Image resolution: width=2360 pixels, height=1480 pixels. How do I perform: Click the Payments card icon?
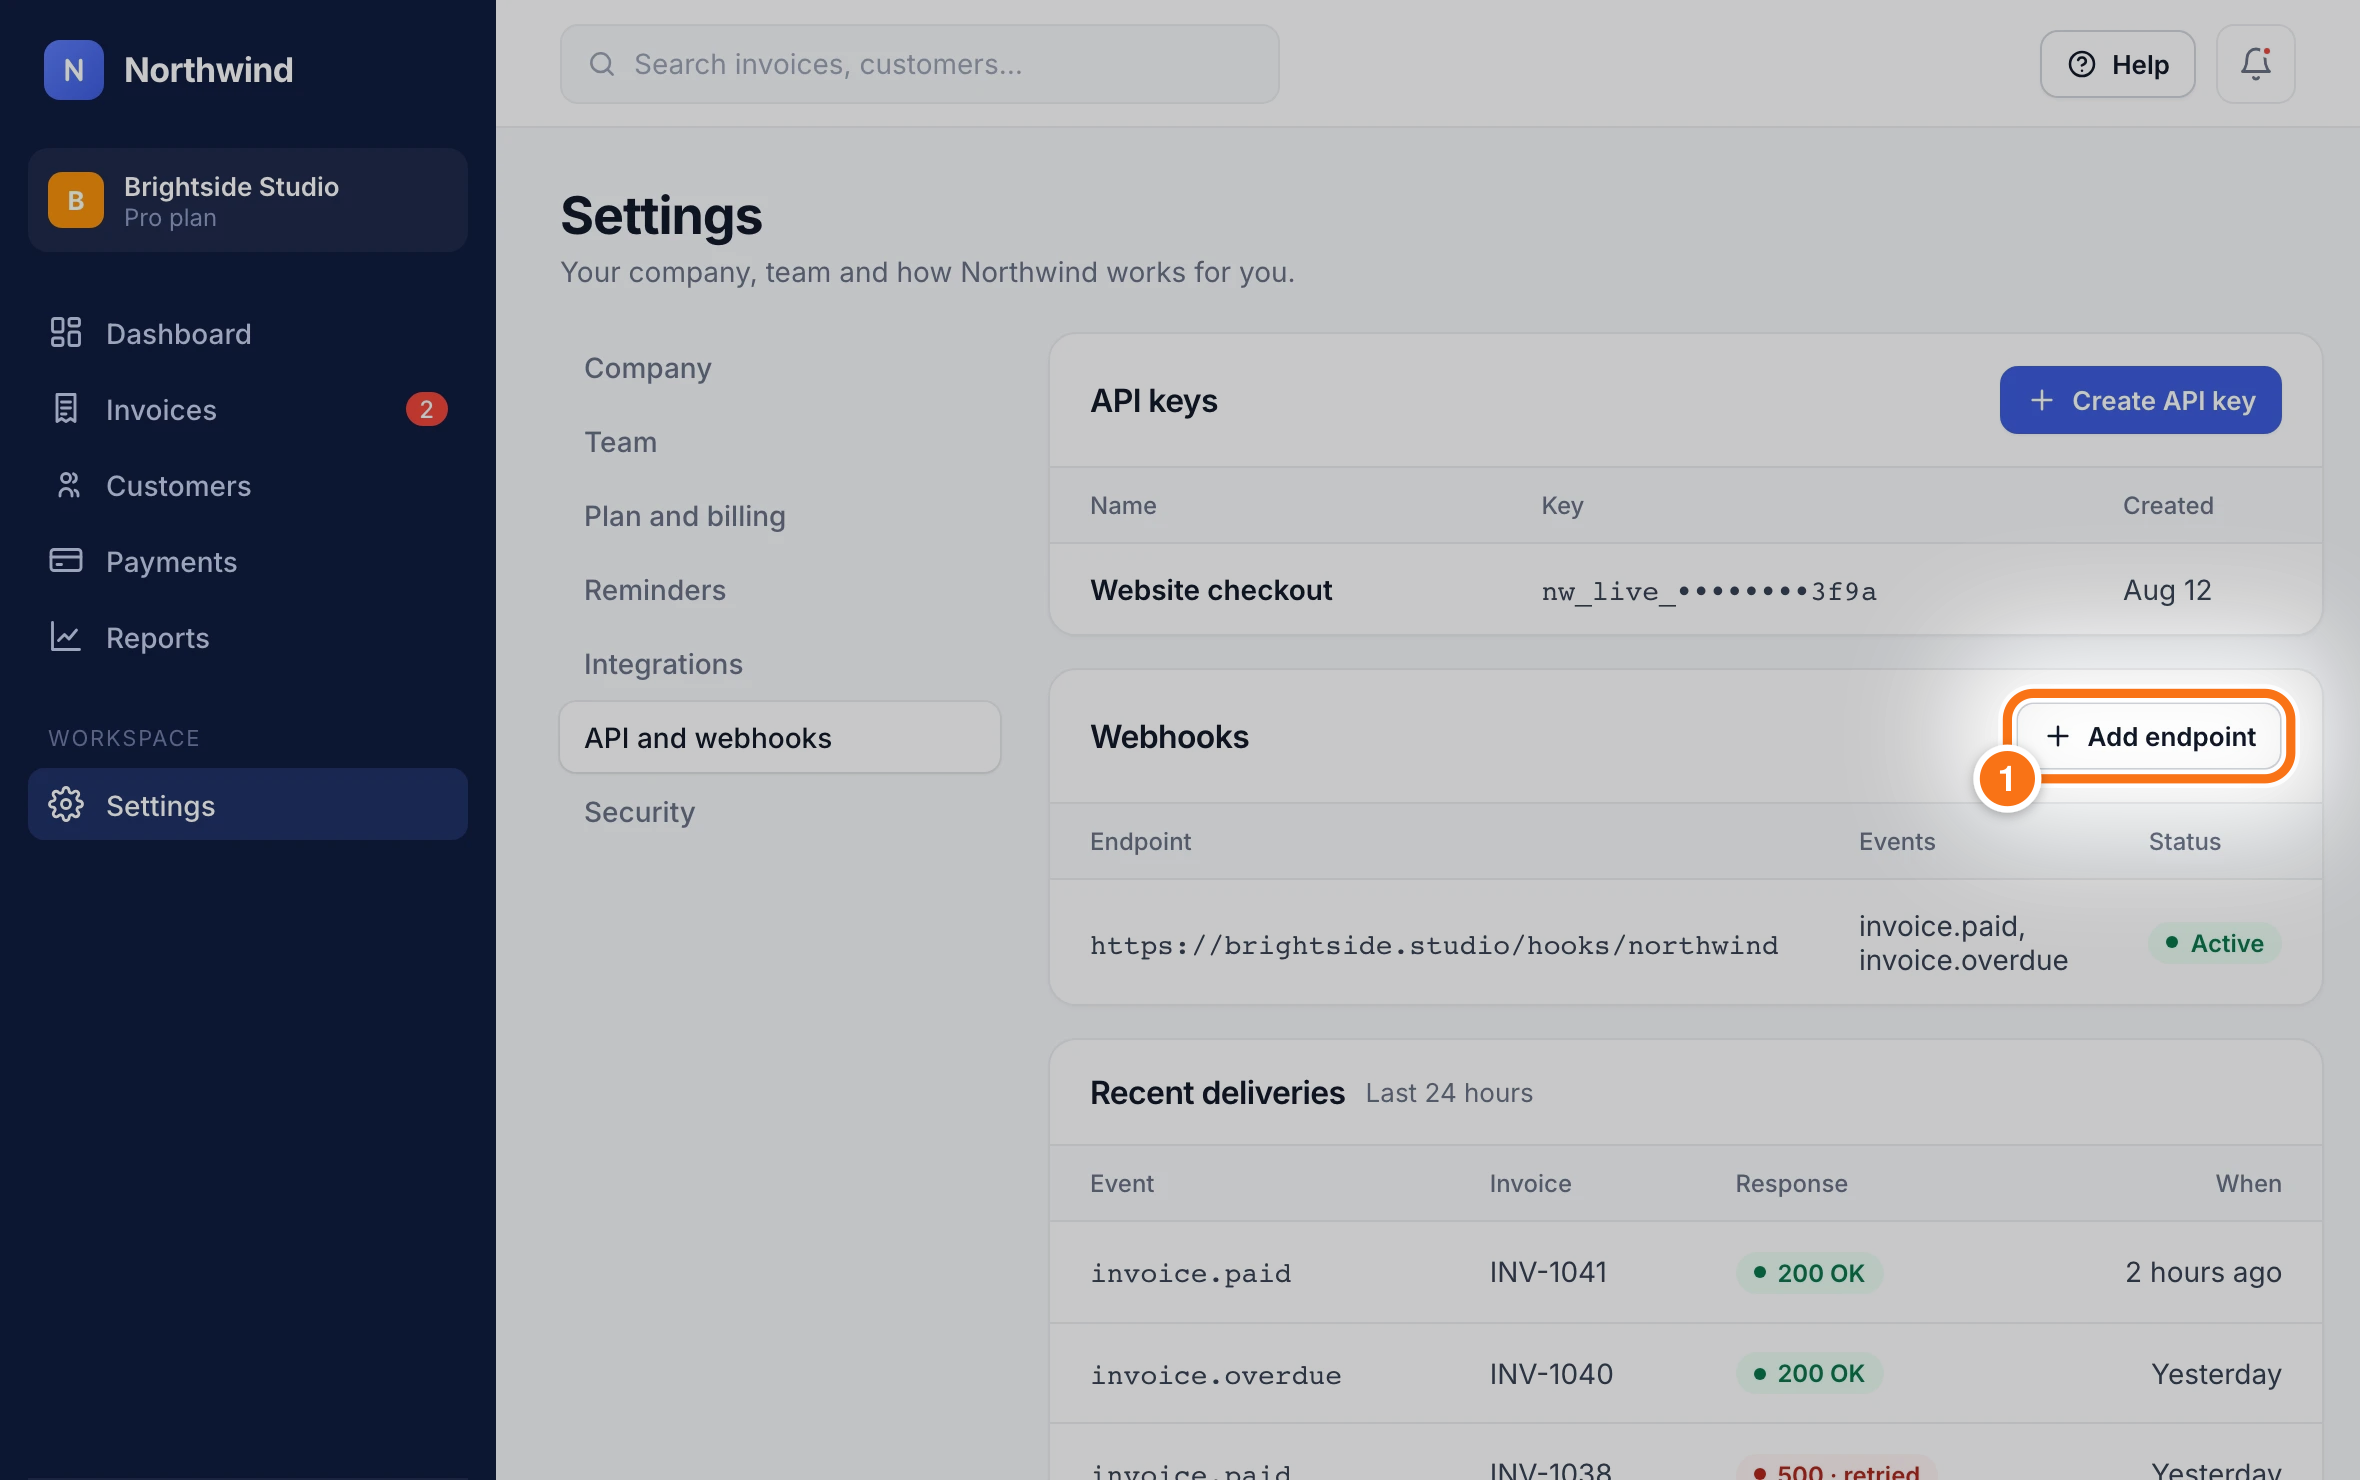pyautogui.click(x=66, y=561)
